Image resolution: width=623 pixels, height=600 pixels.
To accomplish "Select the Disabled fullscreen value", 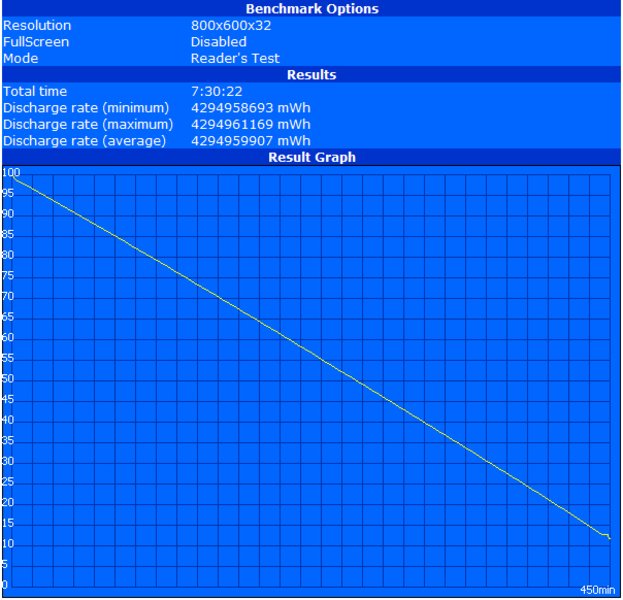I will 219,42.
